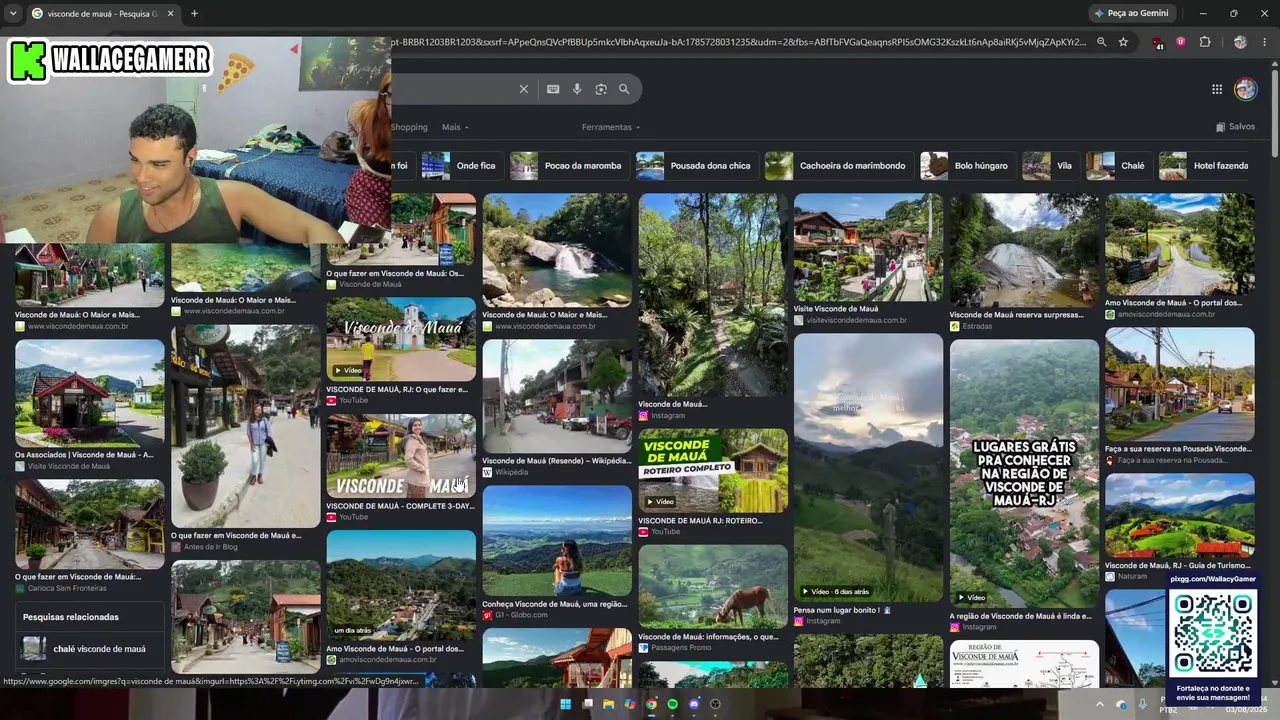Open File Explorer from the taskbar
The height and width of the screenshot is (720, 1280).
[x=608, y=704]
